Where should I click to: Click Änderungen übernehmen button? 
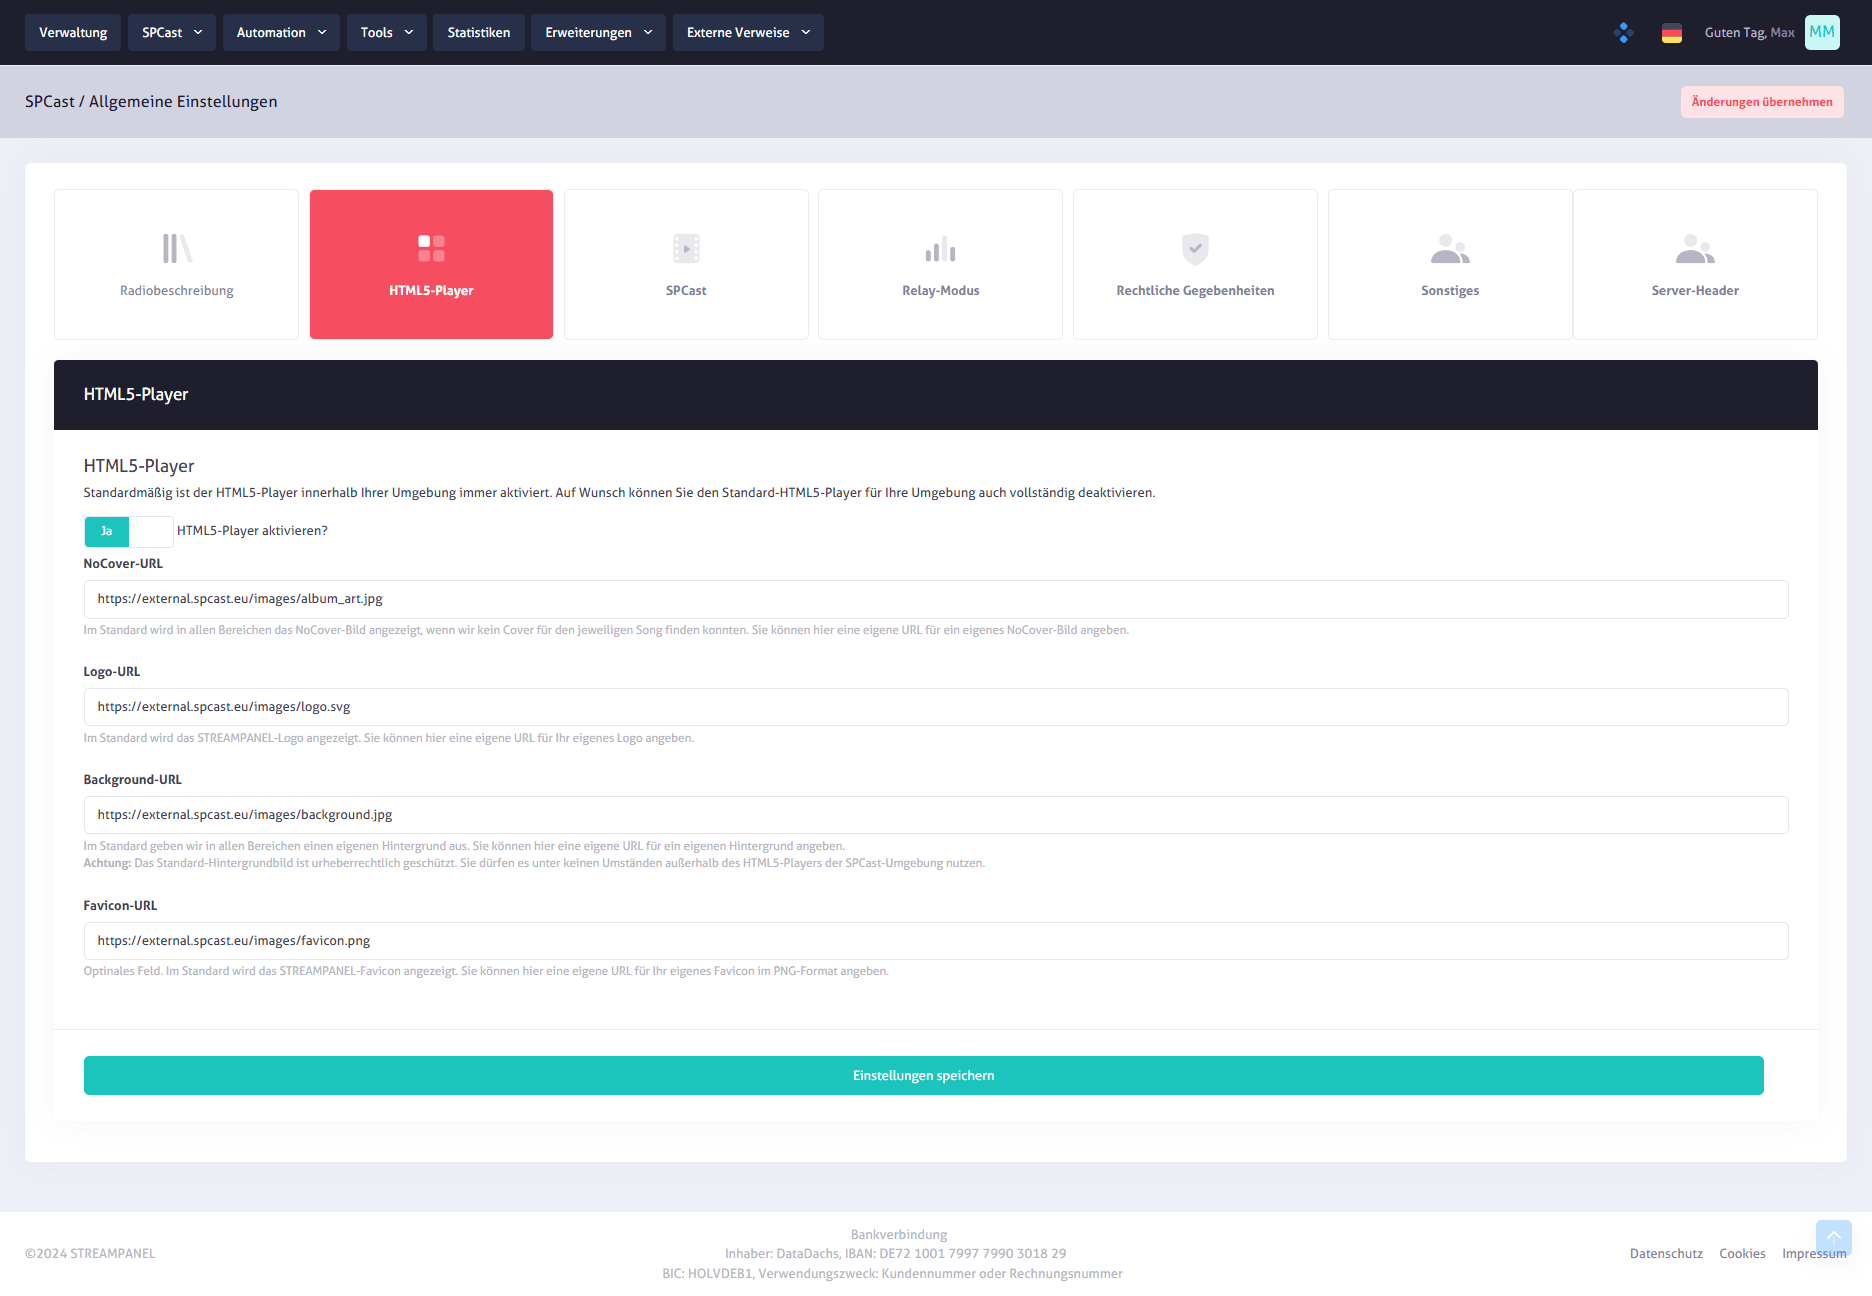point(1762,101)
